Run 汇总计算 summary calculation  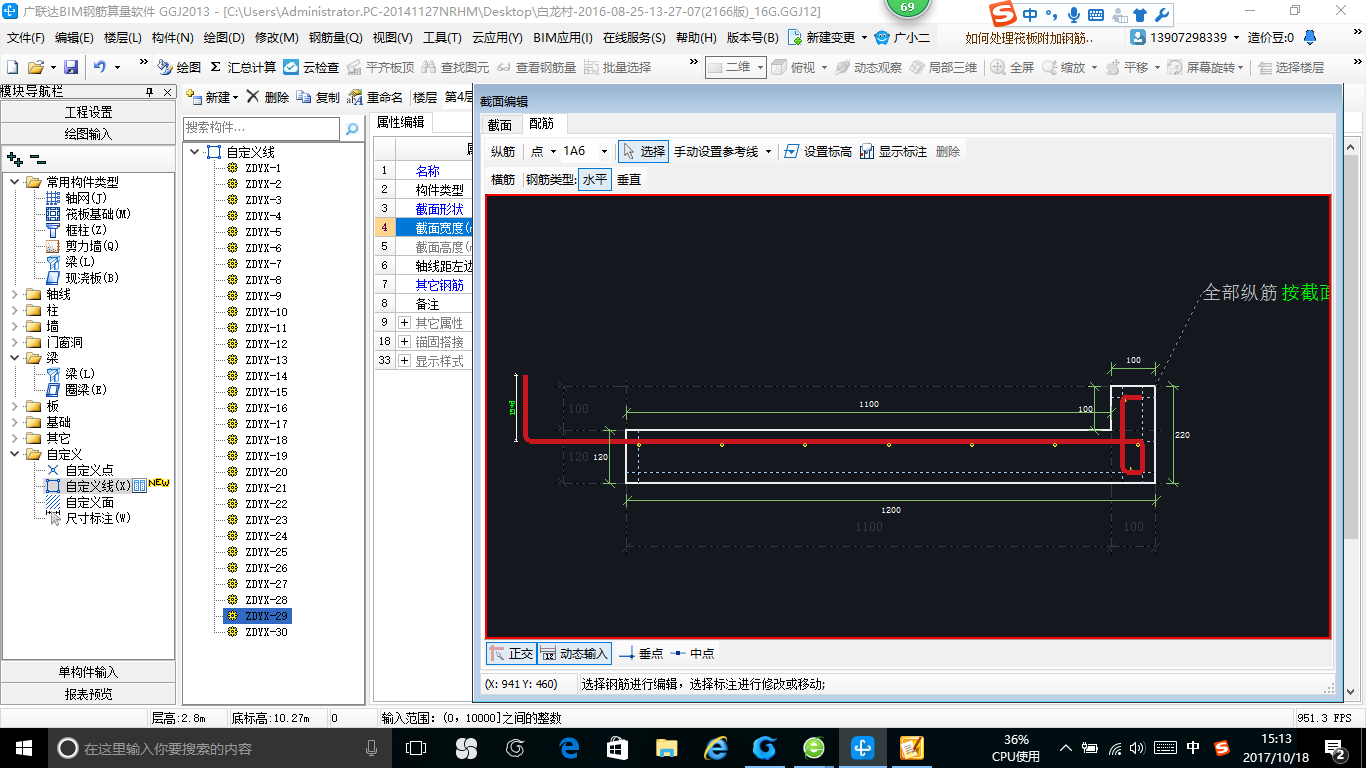click(x=243, y=67)
